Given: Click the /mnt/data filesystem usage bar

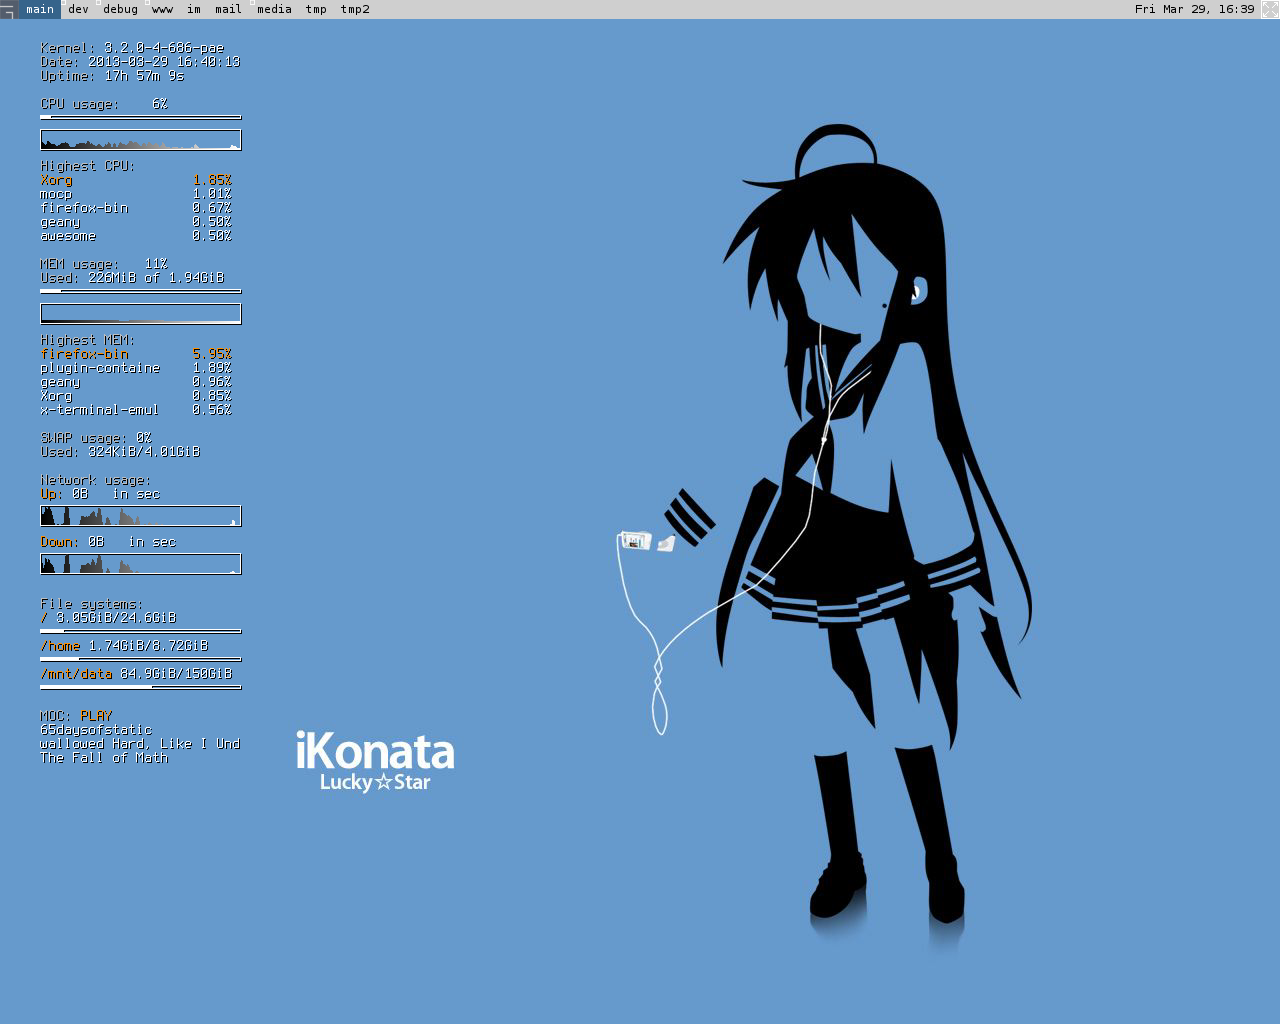Looking at the screenshot, I should (140, 687).
